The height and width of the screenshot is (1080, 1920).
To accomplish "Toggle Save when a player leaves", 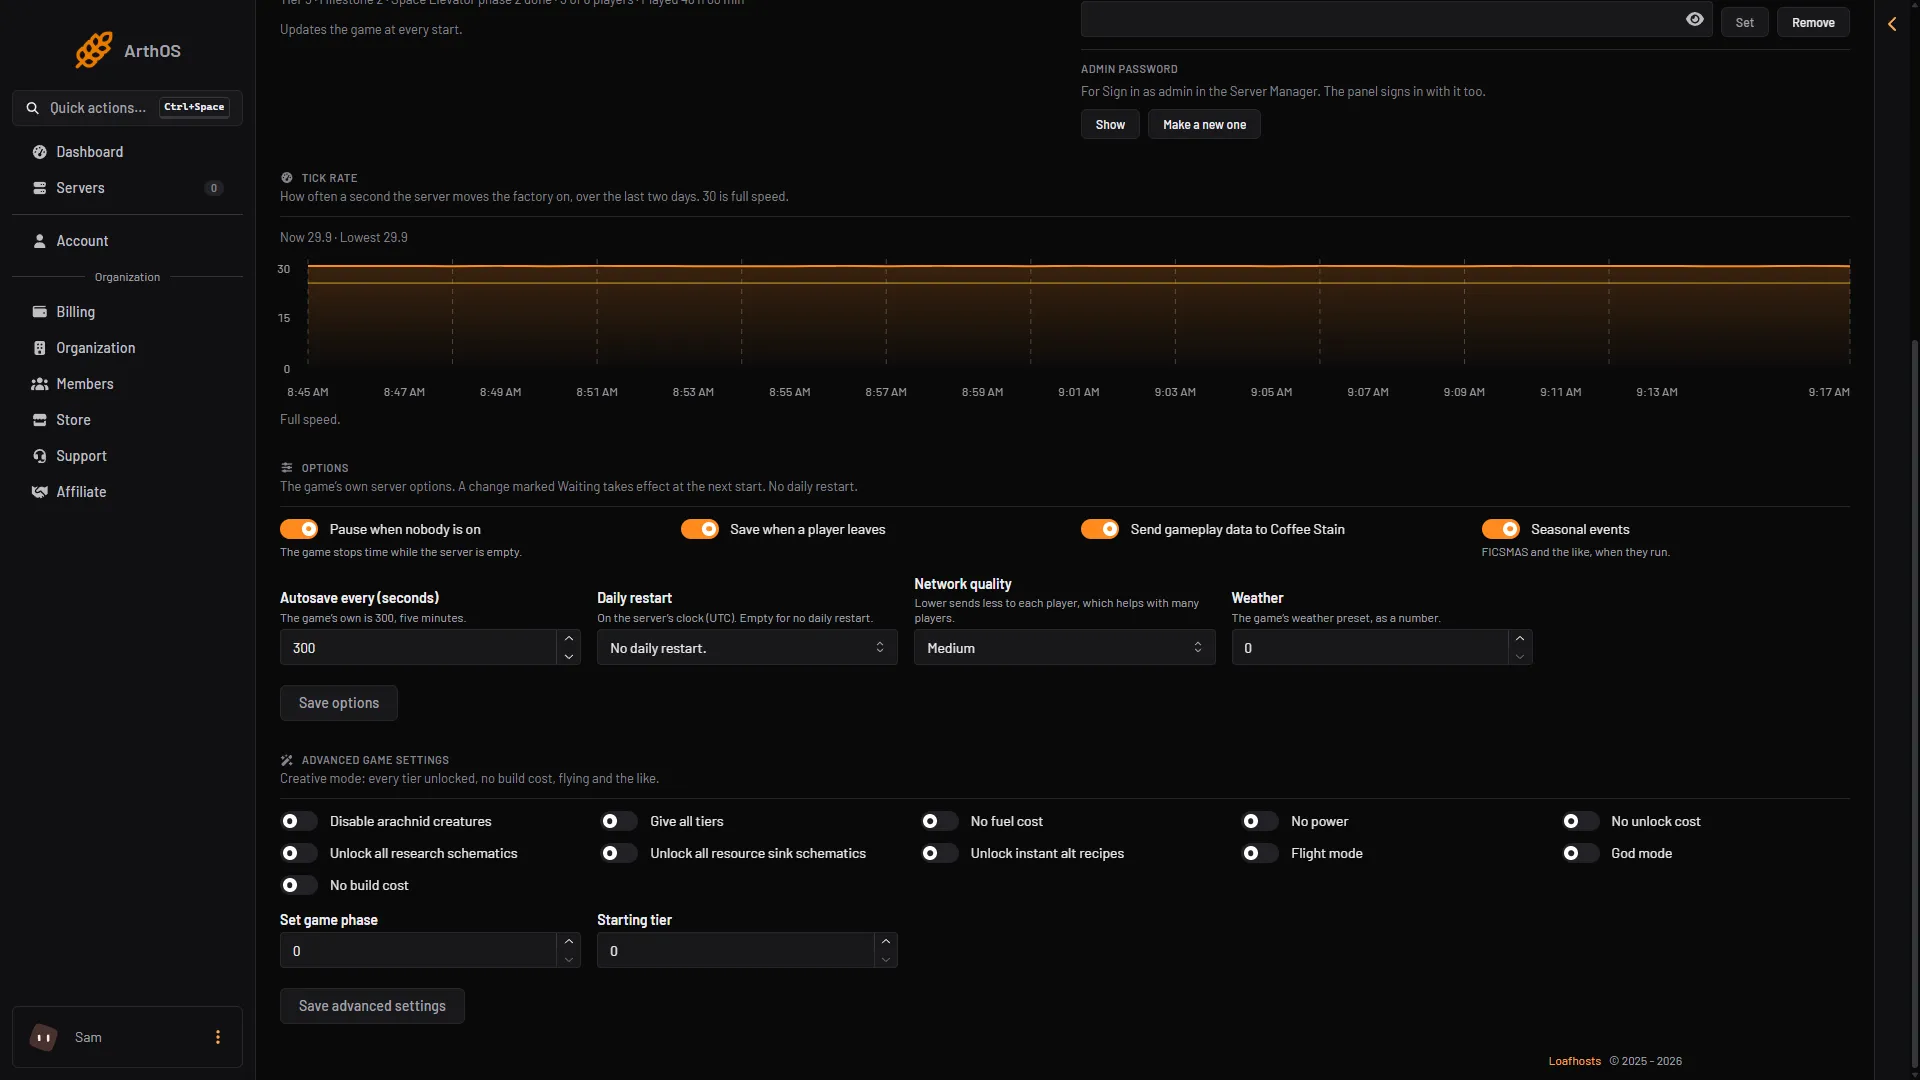I will pos(700,529).
